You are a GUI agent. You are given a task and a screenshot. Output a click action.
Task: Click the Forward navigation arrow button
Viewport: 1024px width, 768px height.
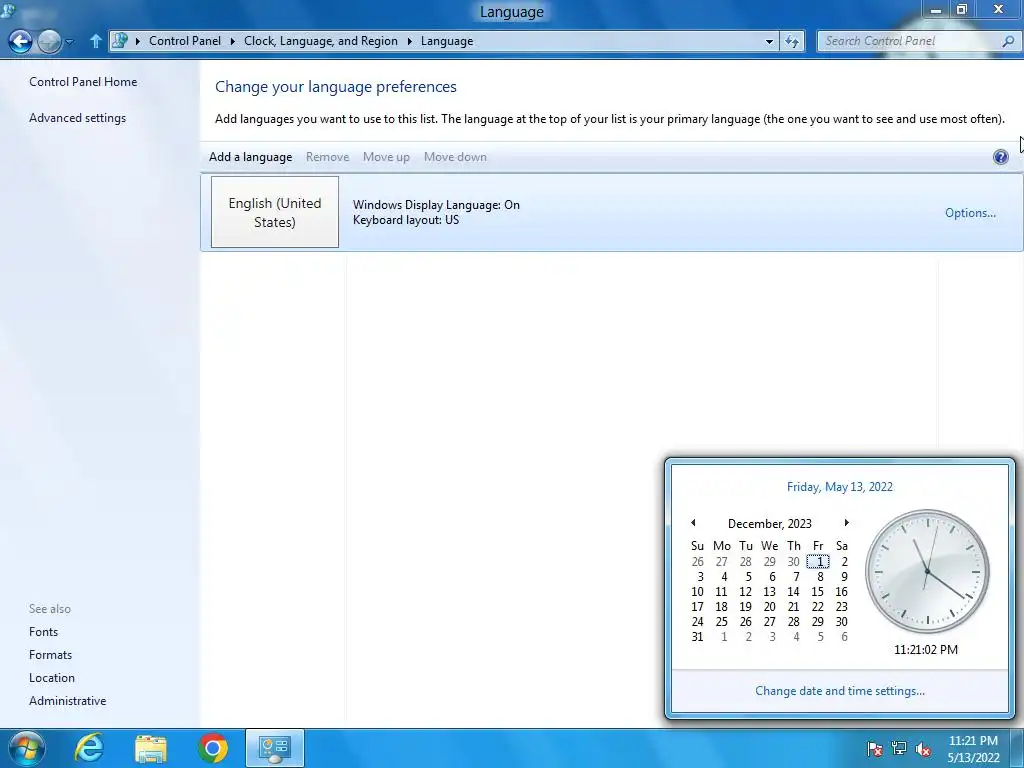[49, 41]
